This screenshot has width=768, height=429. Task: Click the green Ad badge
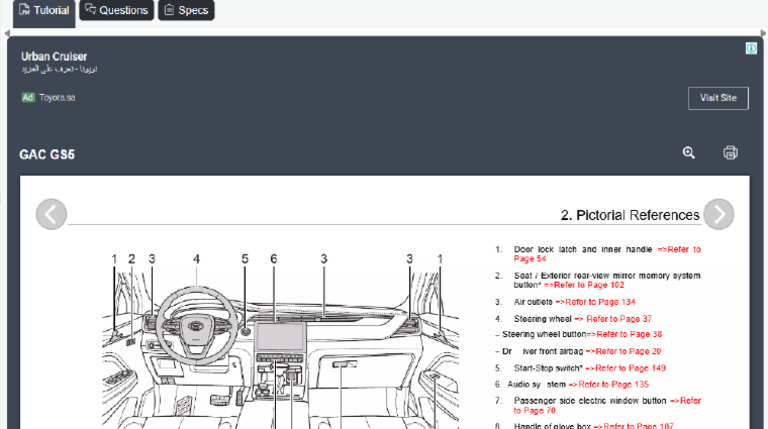tap(28, 97)
